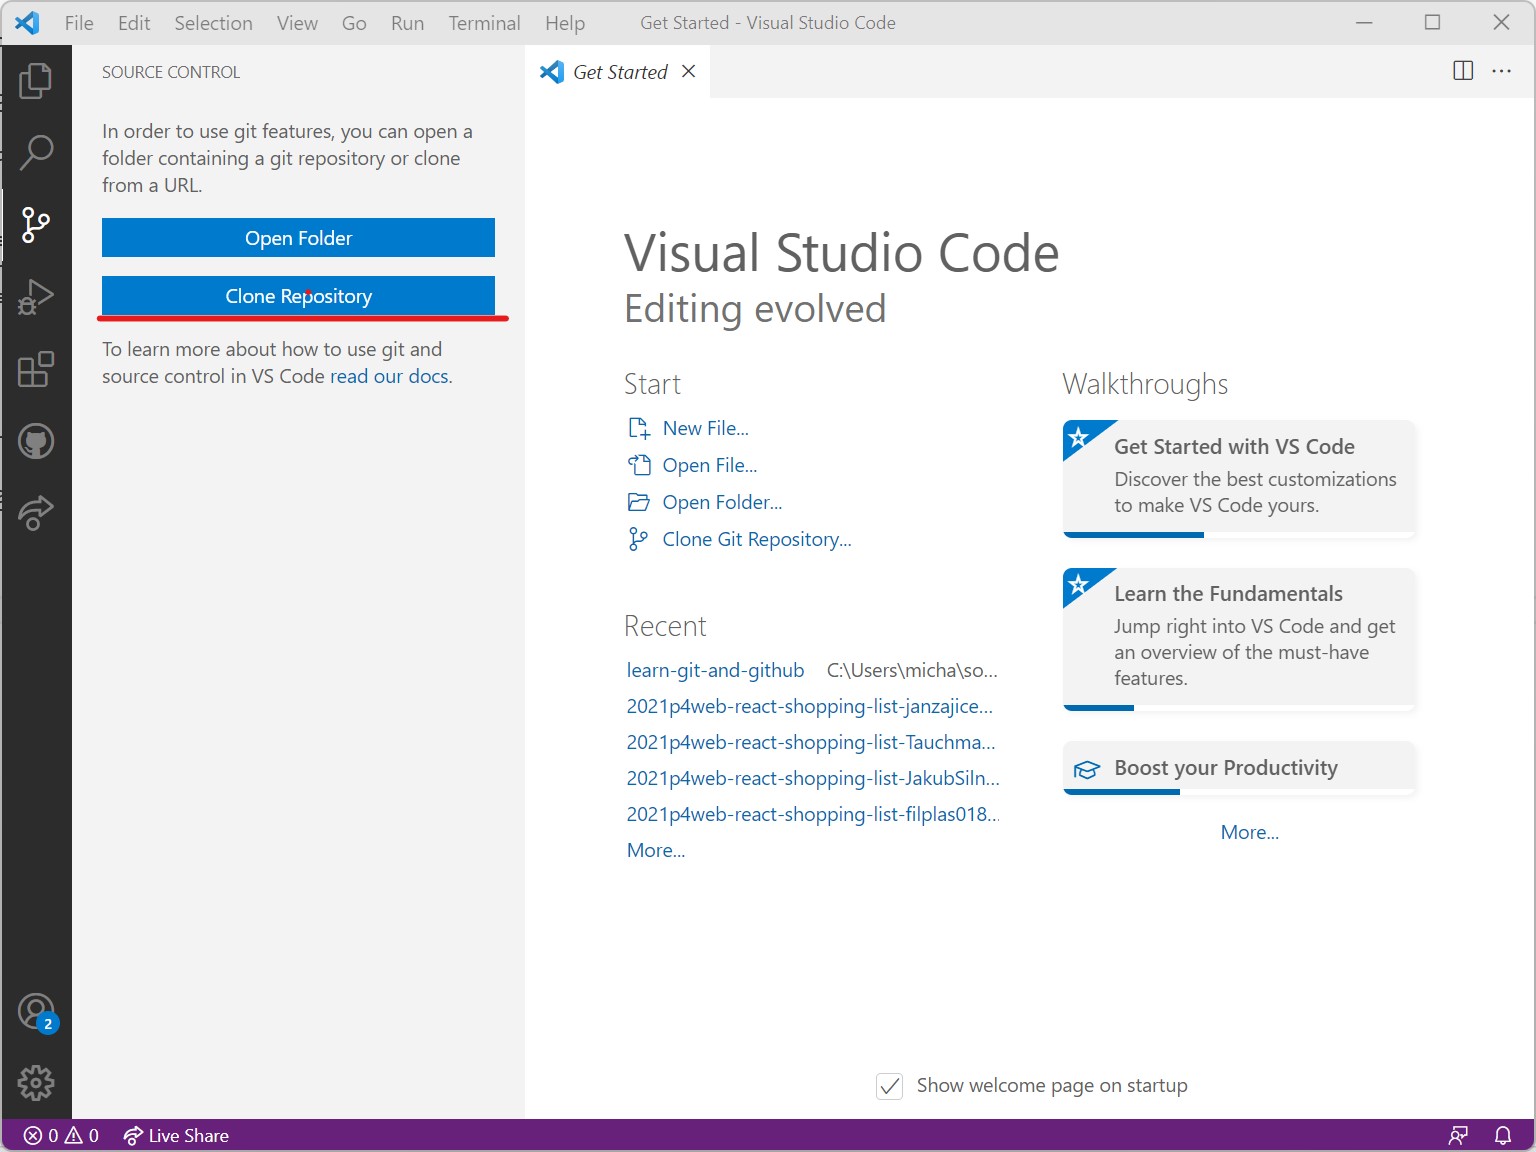1536x1152 pixels.
Task: Click the Split Editor icon
Action: 1463,71
